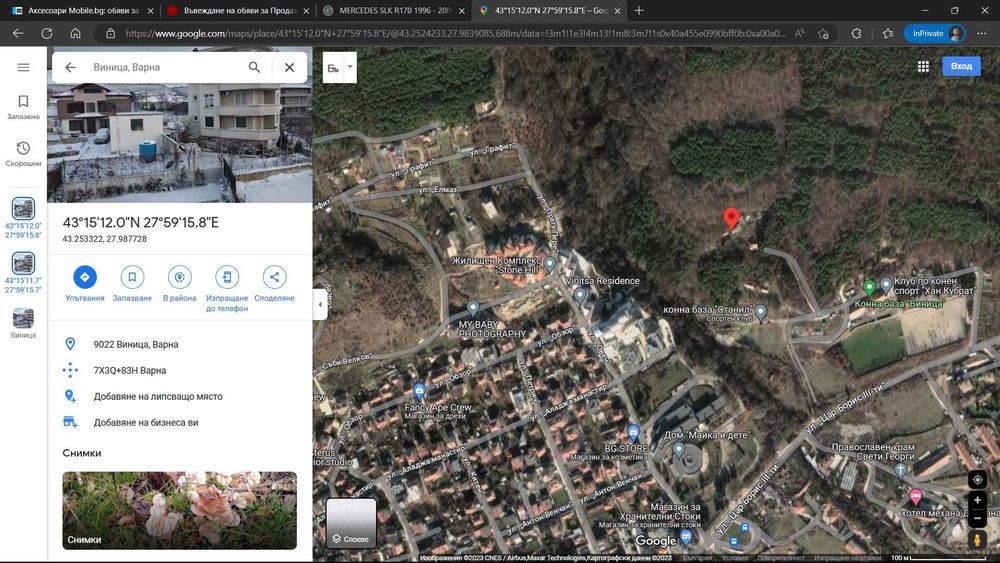Zoom out with the minus button
1000x563 pixels.
(x=977, y=518)
